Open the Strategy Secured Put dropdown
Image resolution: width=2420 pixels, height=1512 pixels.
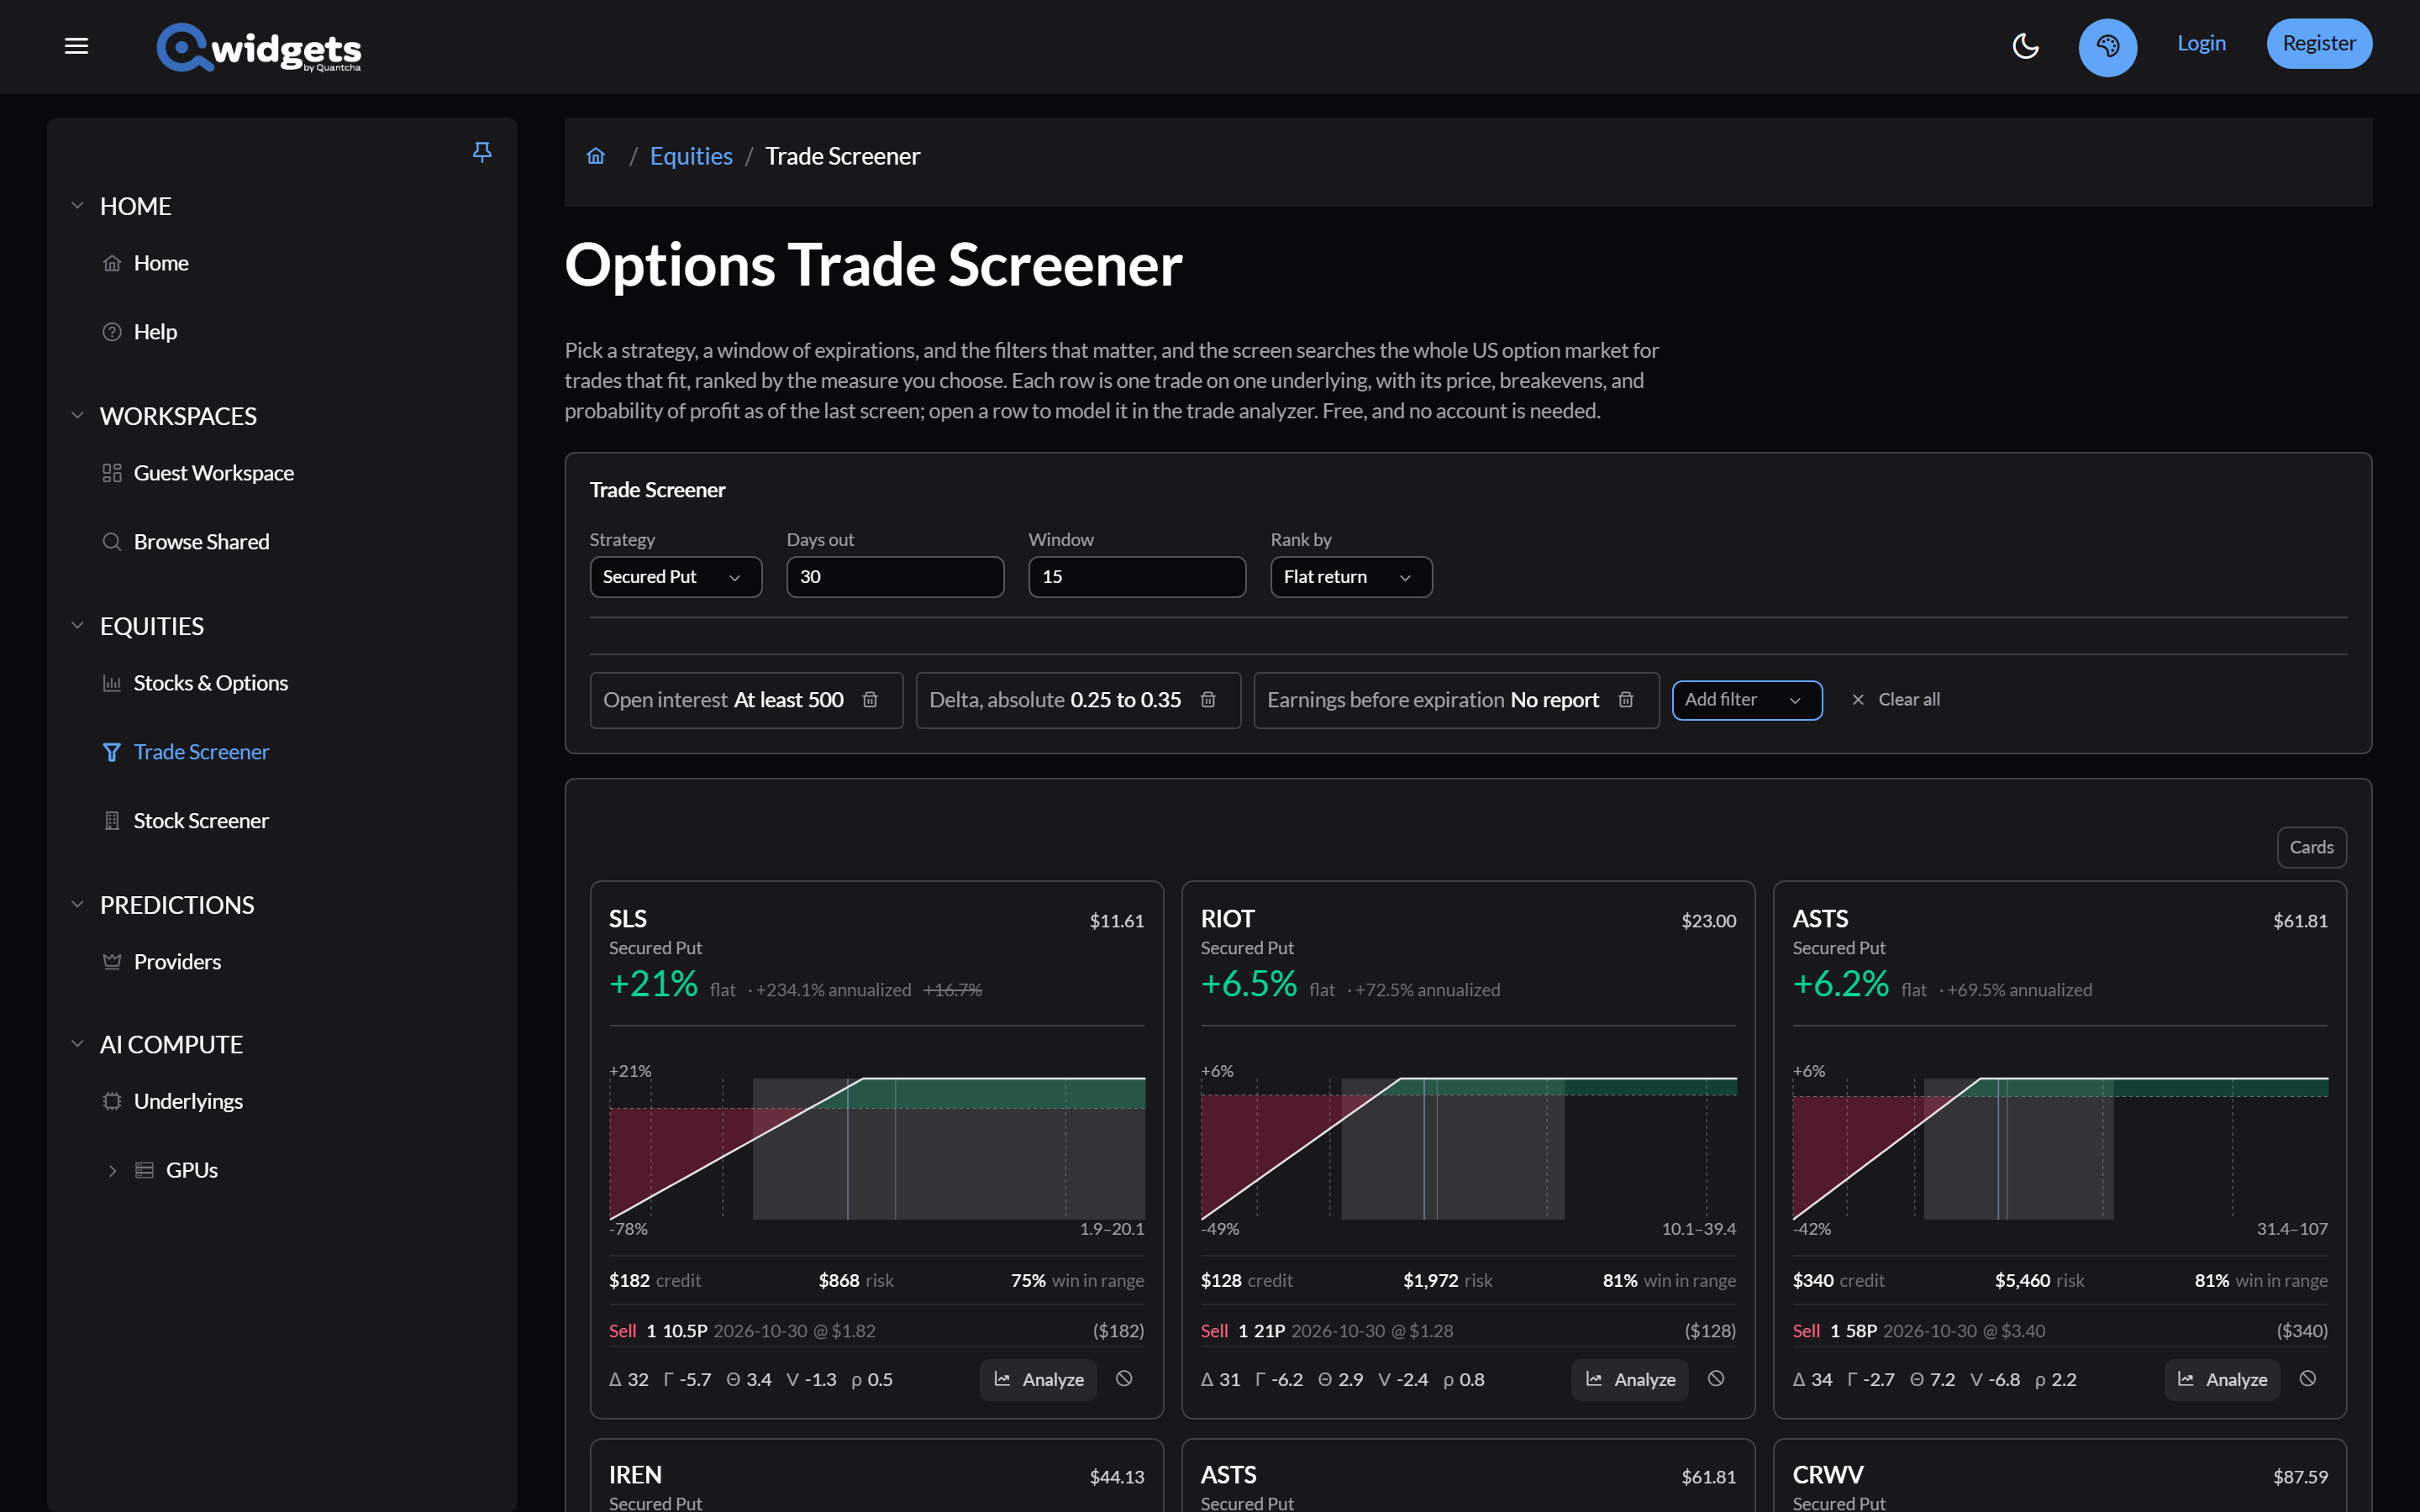(675, 577)
